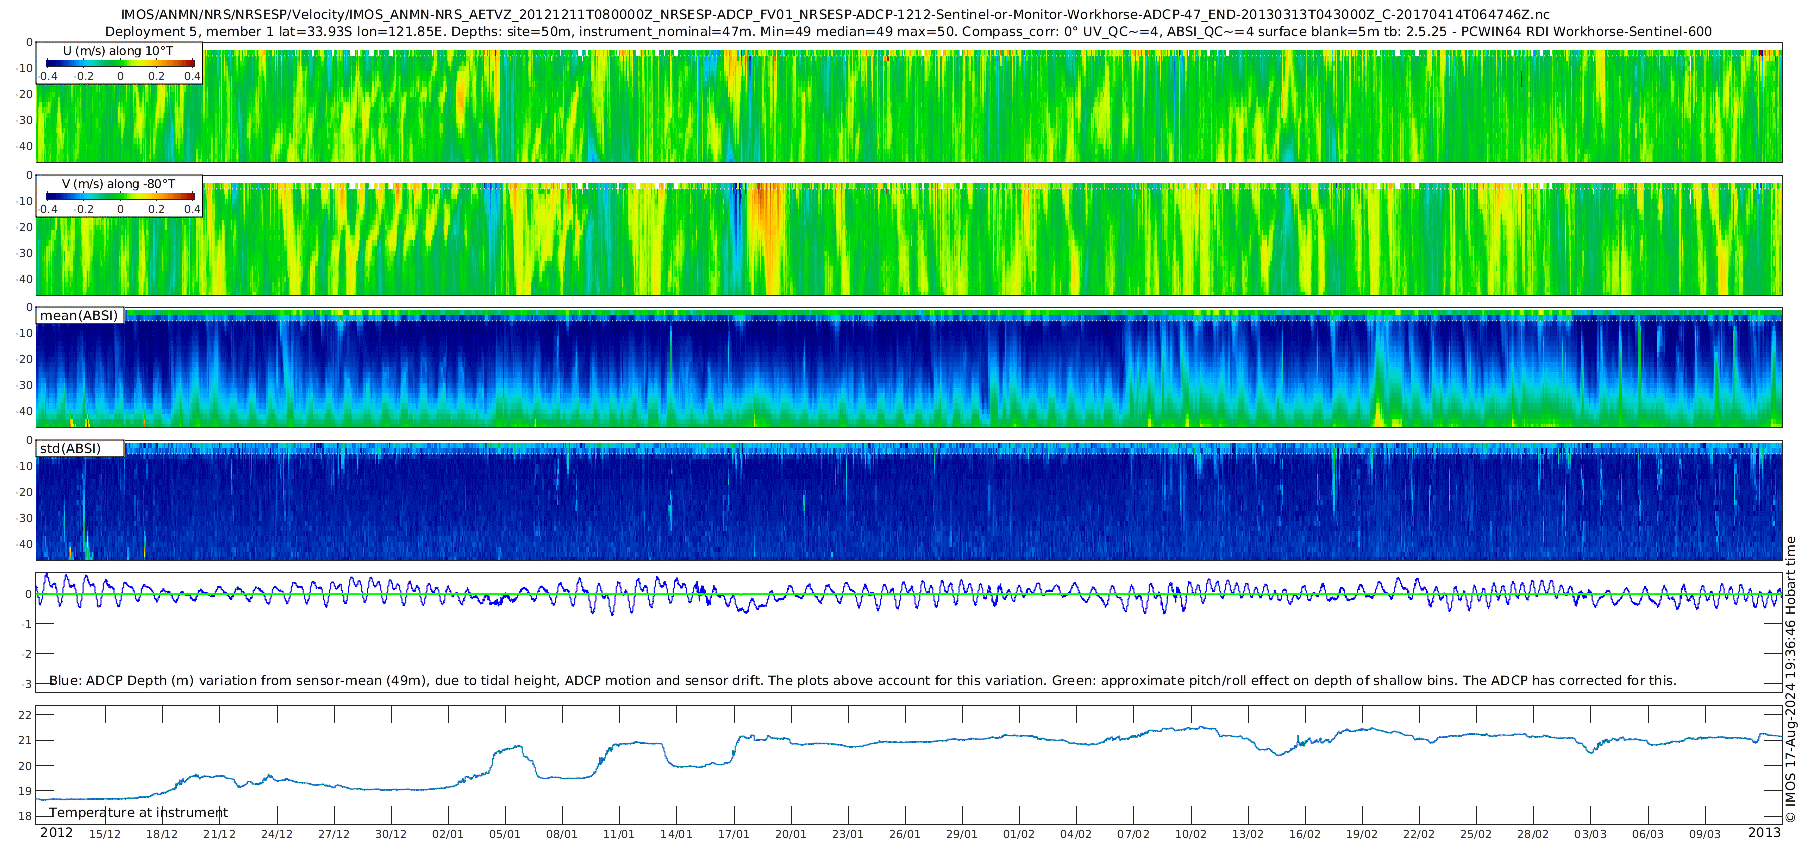Click the 2012 year label at axis start
Image resolution: width=1800 pixels, height=850 pixels.
point(56,833)
